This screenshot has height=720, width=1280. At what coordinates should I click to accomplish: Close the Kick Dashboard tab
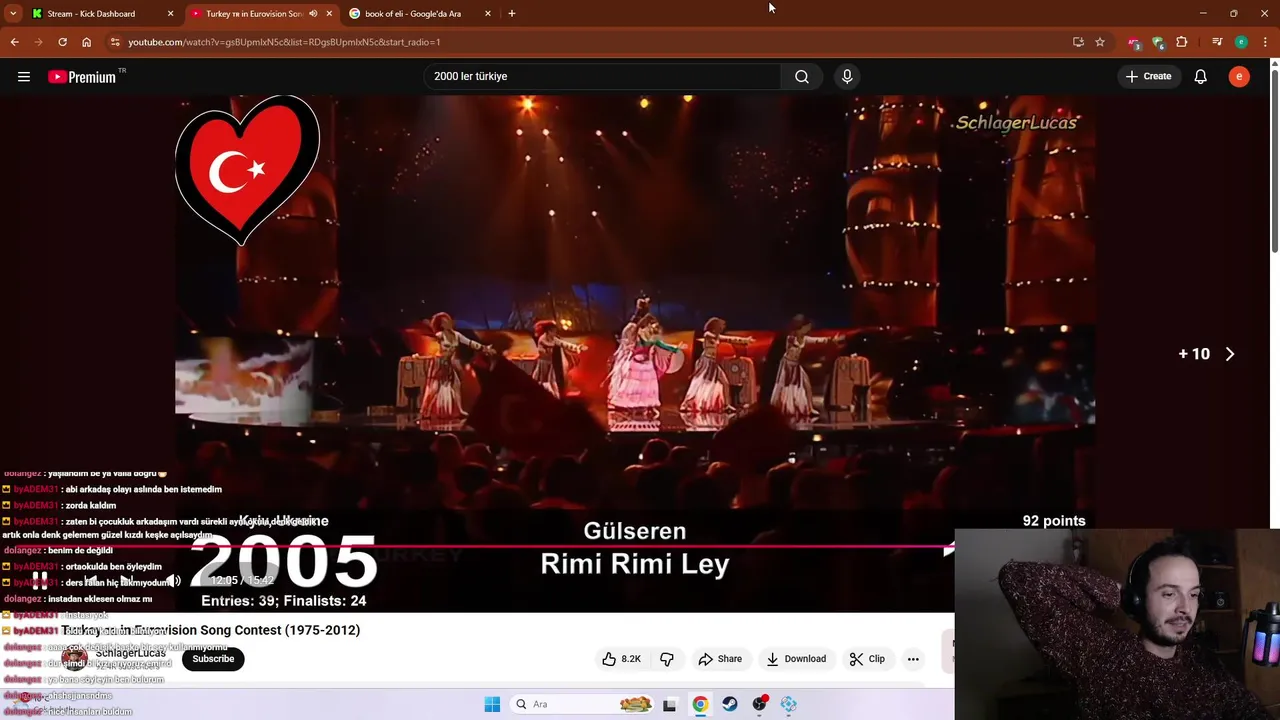[170, 14]
